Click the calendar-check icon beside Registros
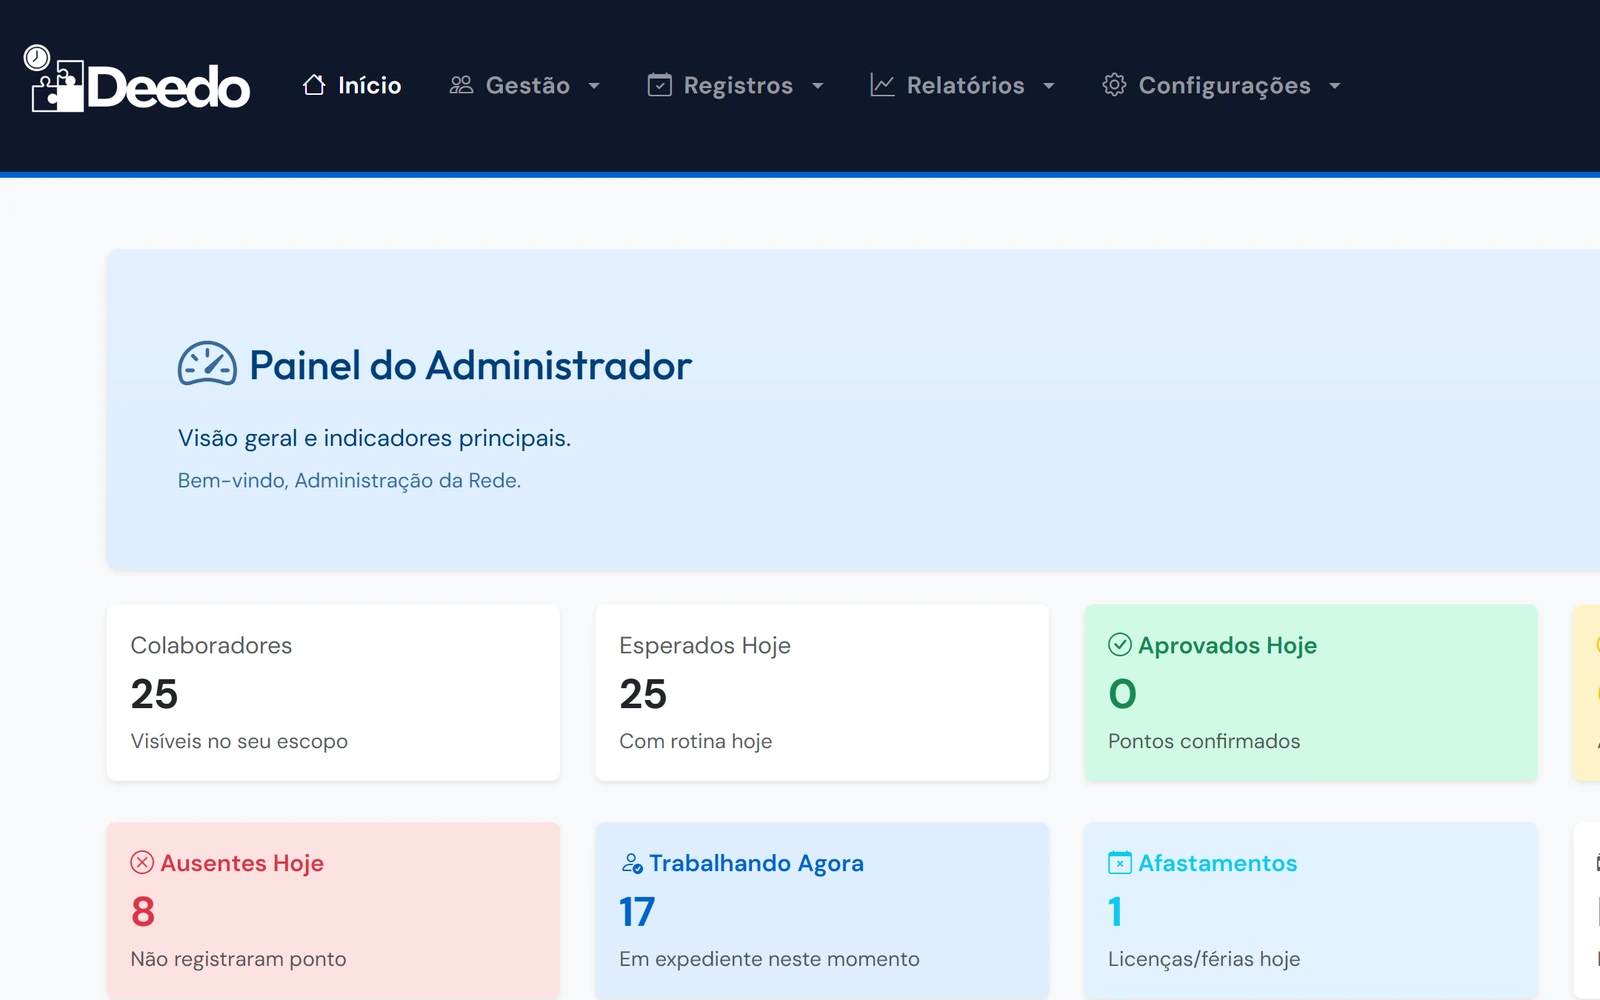This screenshot has height=1000, width=1600. click(660, 85)
